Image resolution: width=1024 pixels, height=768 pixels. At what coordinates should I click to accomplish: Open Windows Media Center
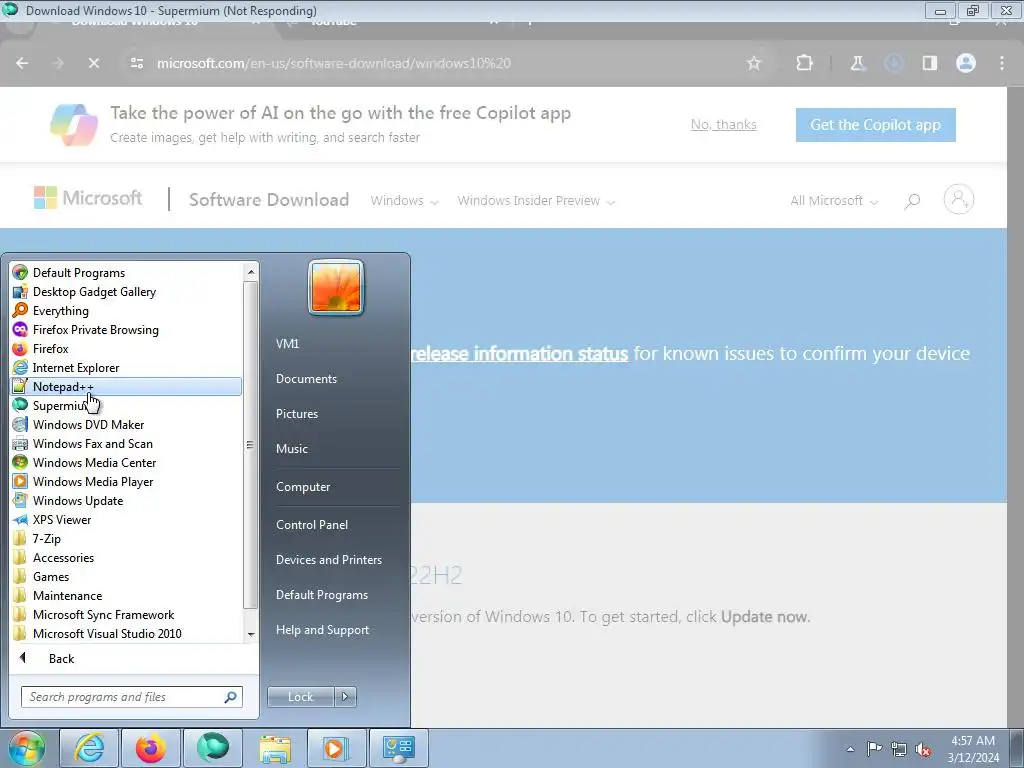point(127,462)
